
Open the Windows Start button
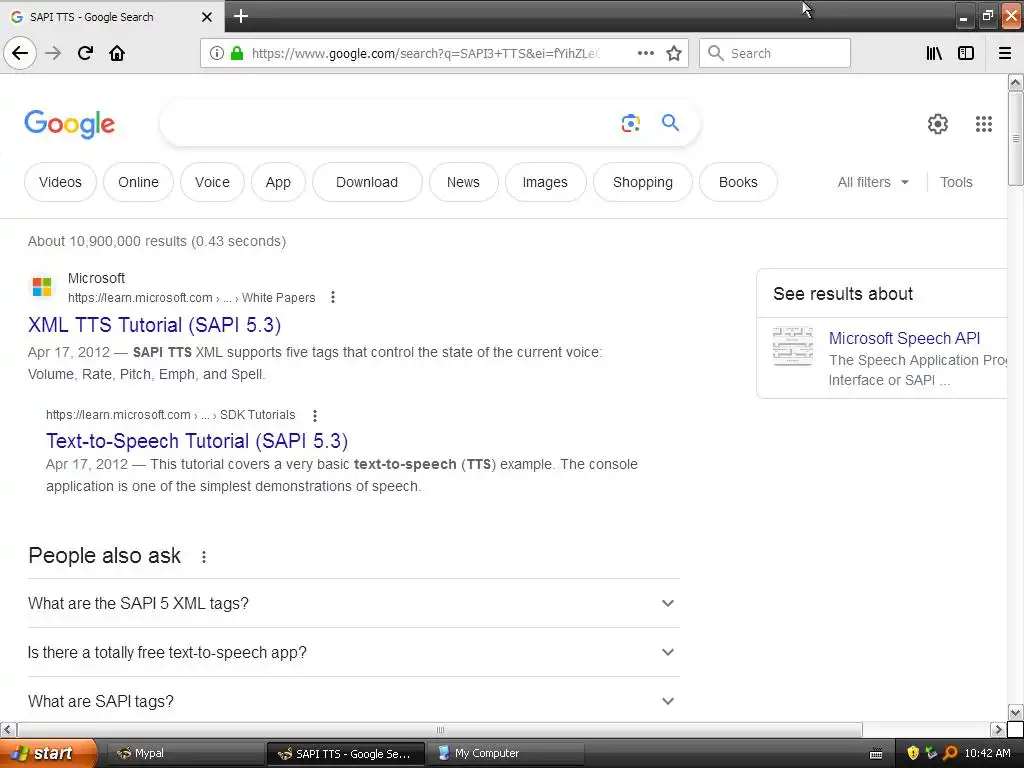click(48, 754)
